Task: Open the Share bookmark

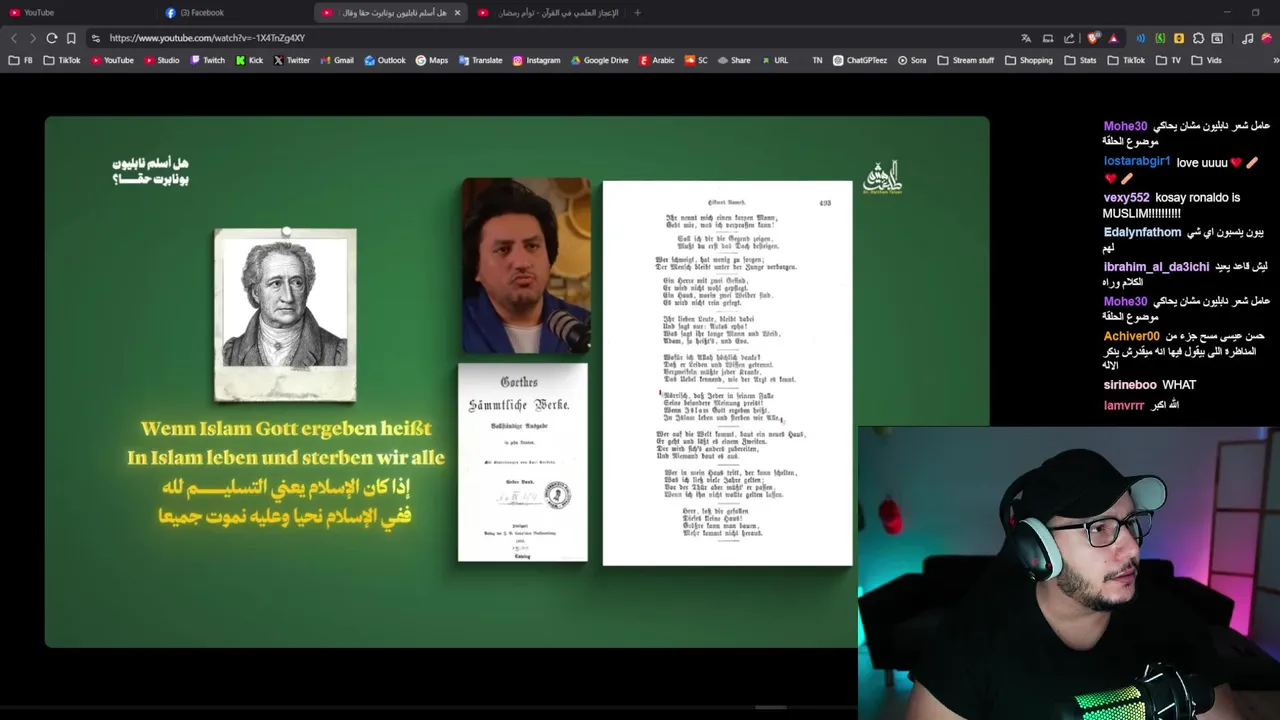Action: [x=734, y=60]
